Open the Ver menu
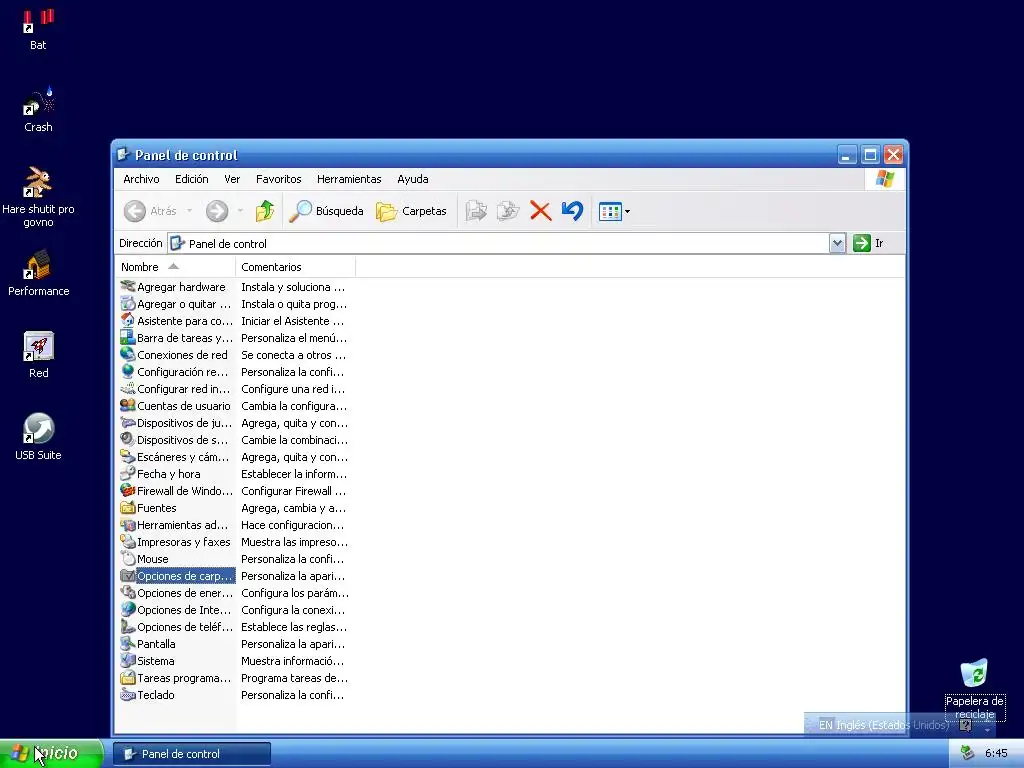Viewport: 1024px width, 768px height. point(232,179)
